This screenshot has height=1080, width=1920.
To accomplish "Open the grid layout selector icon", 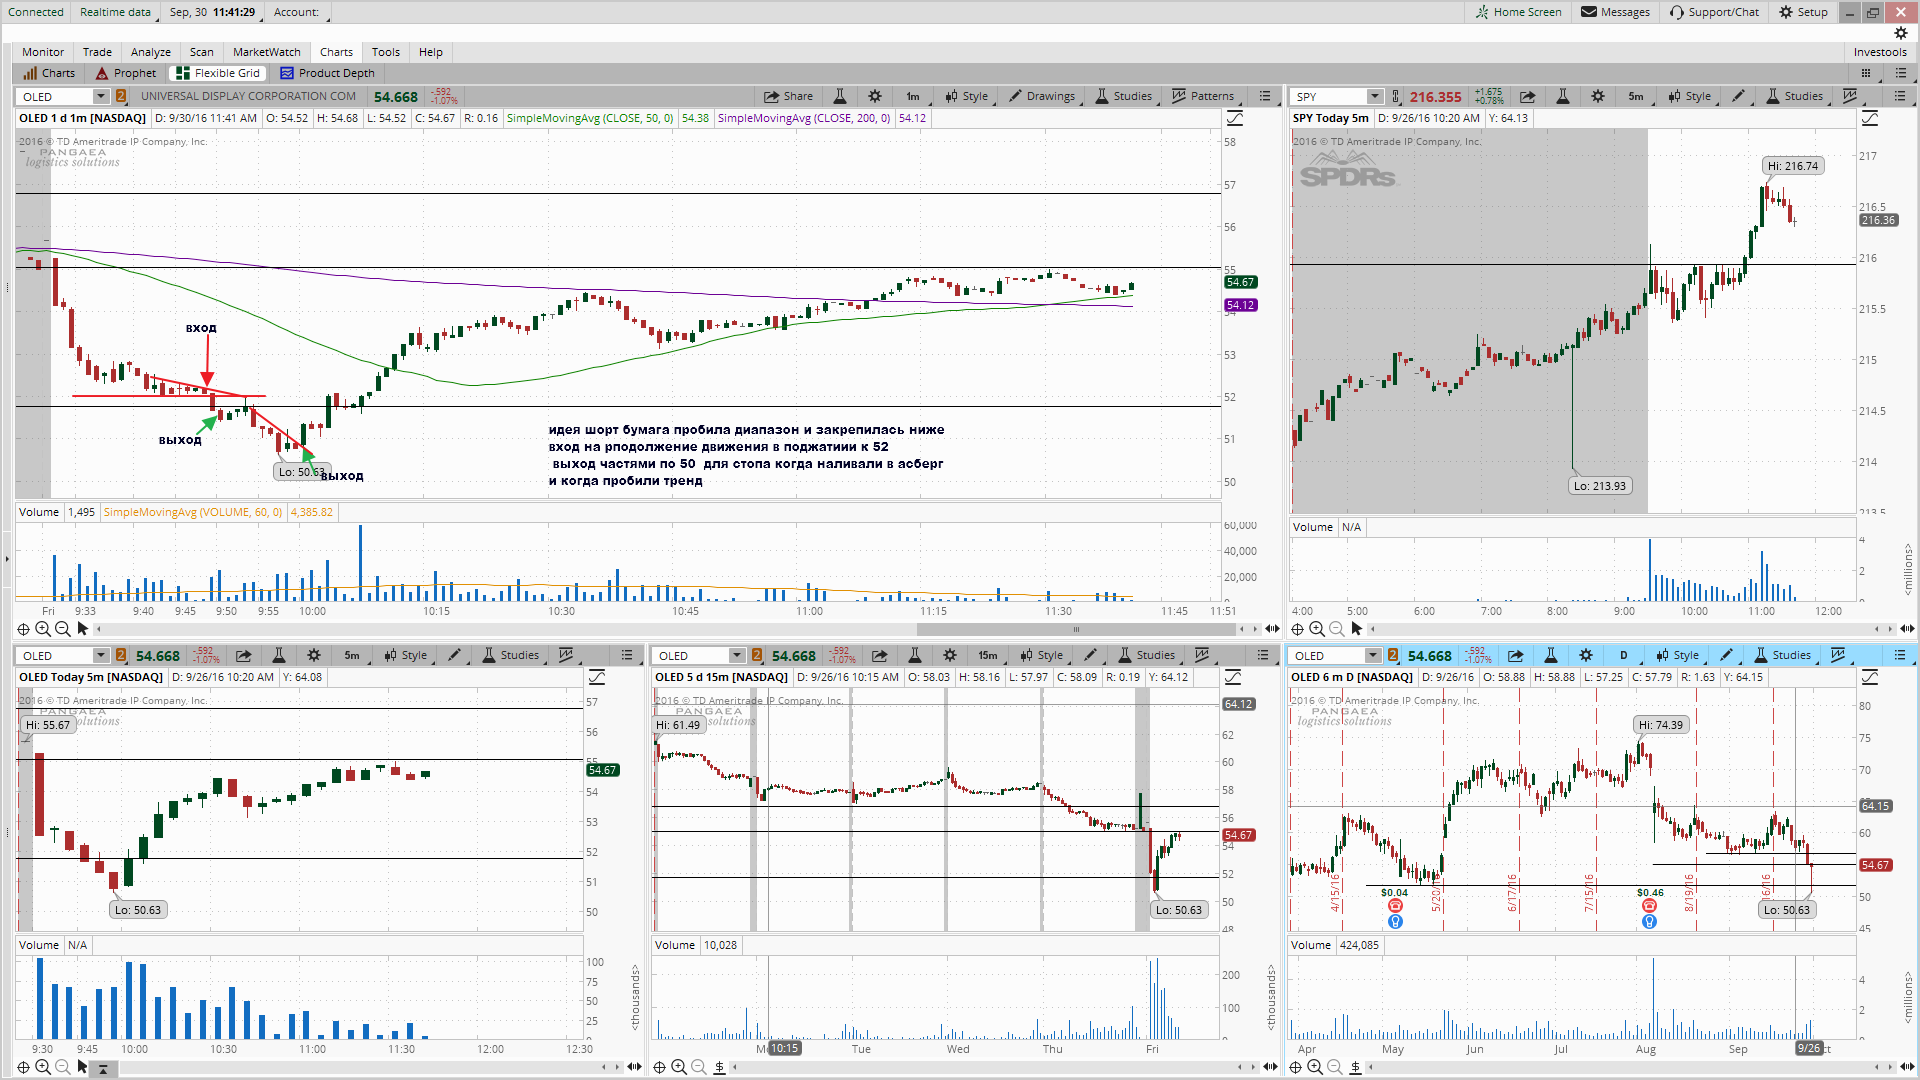I will (x=1866, y=73).
